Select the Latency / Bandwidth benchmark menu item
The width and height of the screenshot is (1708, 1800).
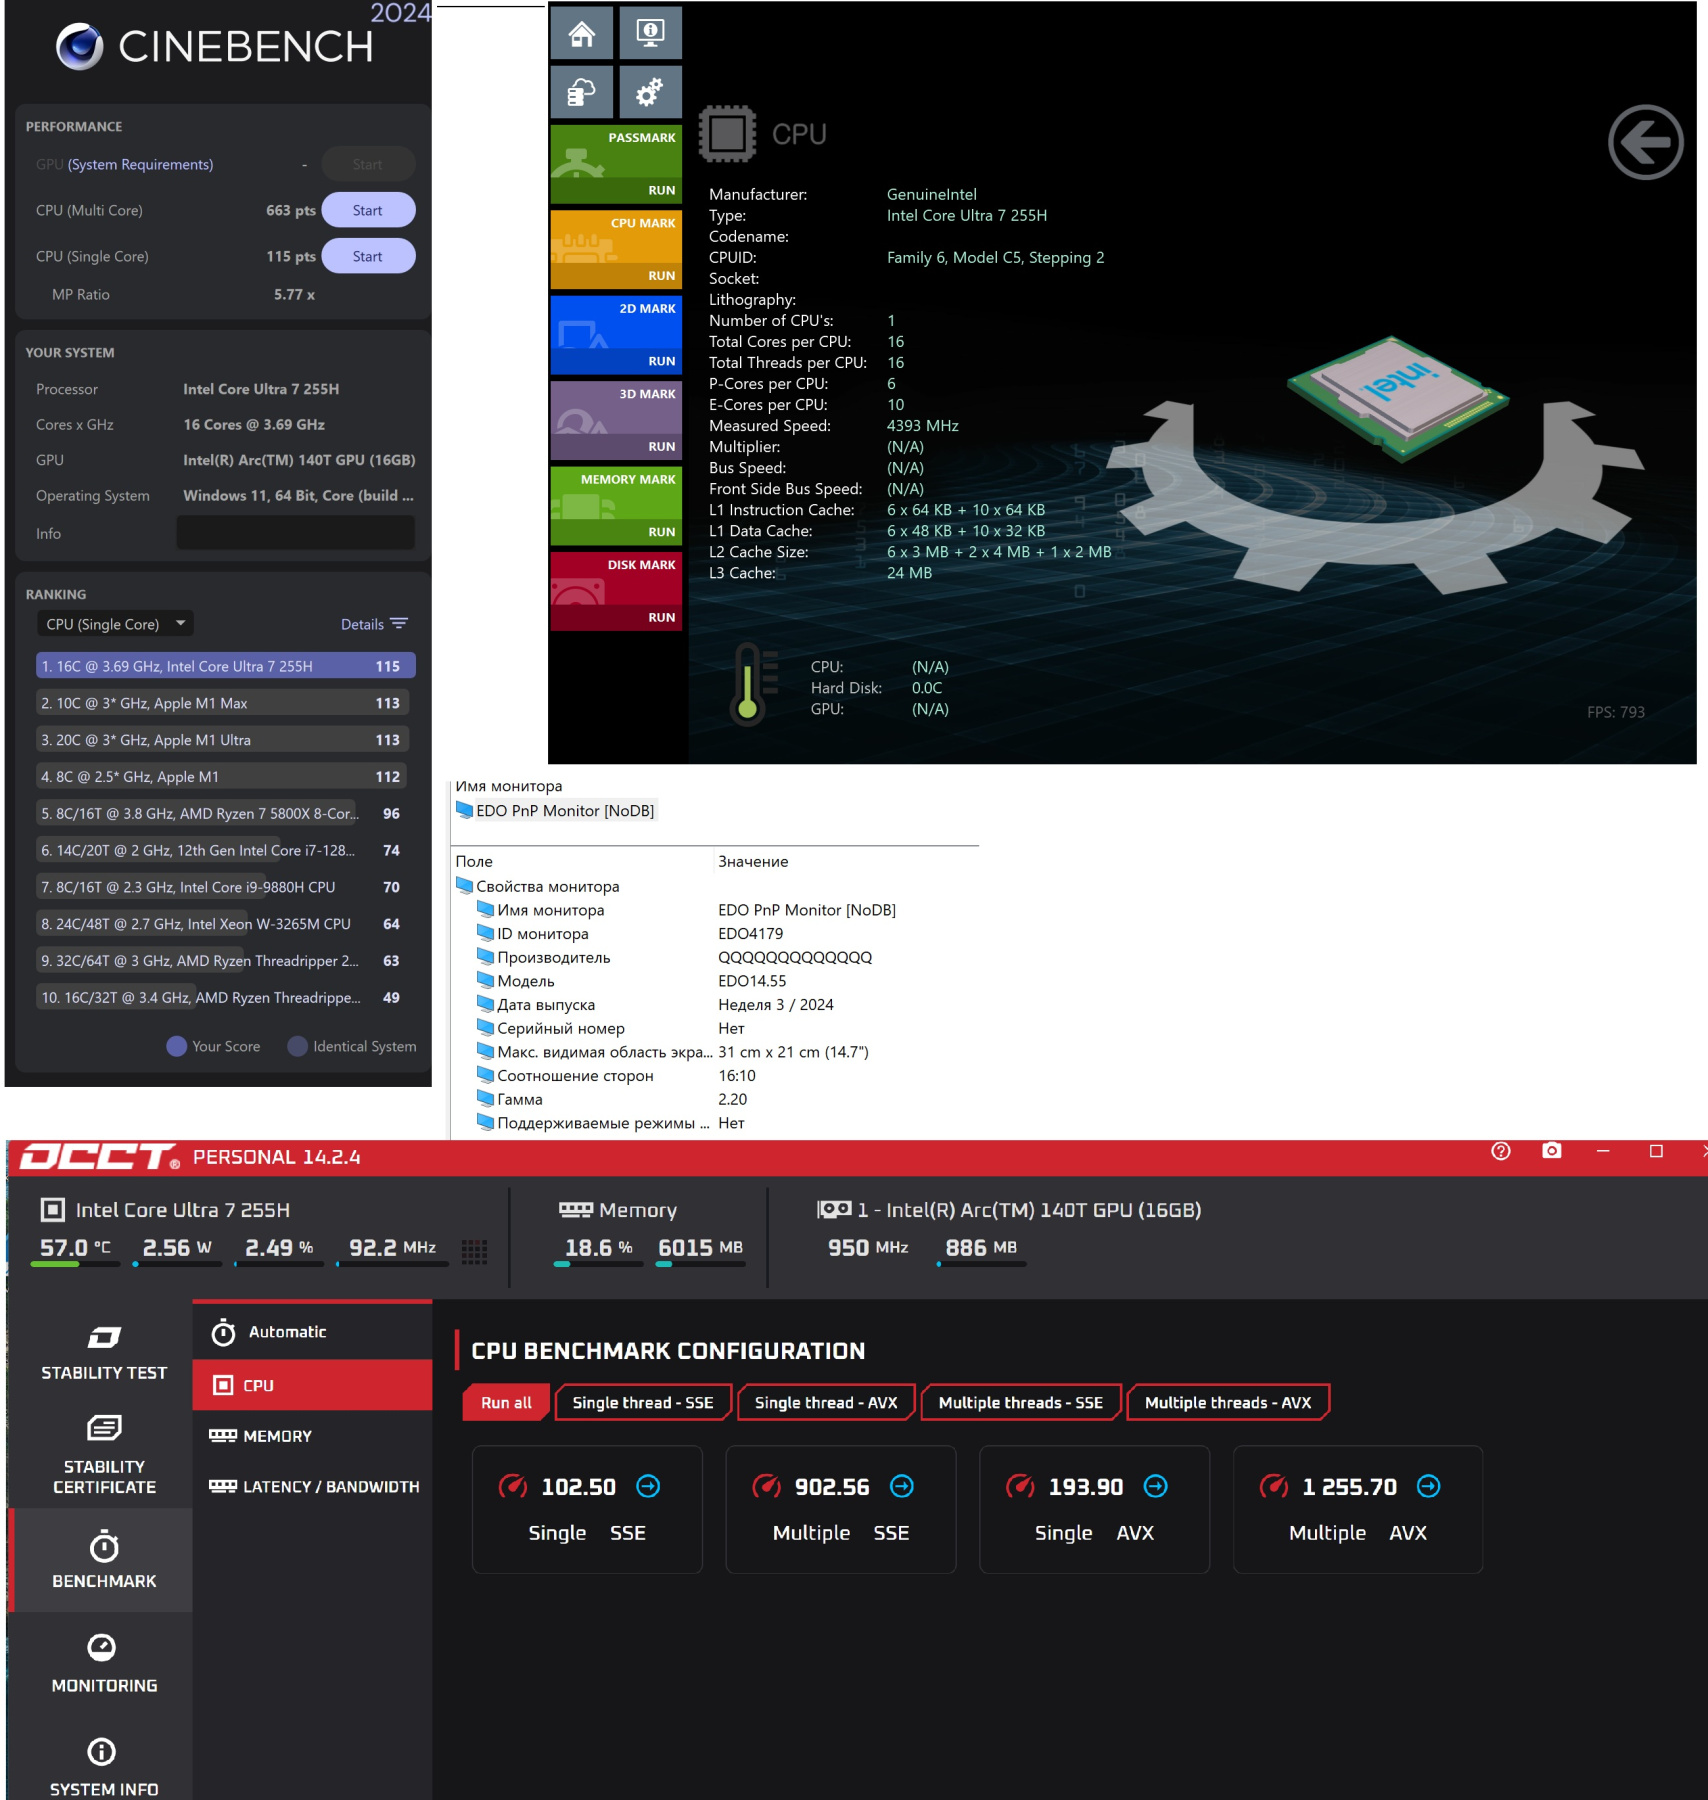tap(313, 1487)
